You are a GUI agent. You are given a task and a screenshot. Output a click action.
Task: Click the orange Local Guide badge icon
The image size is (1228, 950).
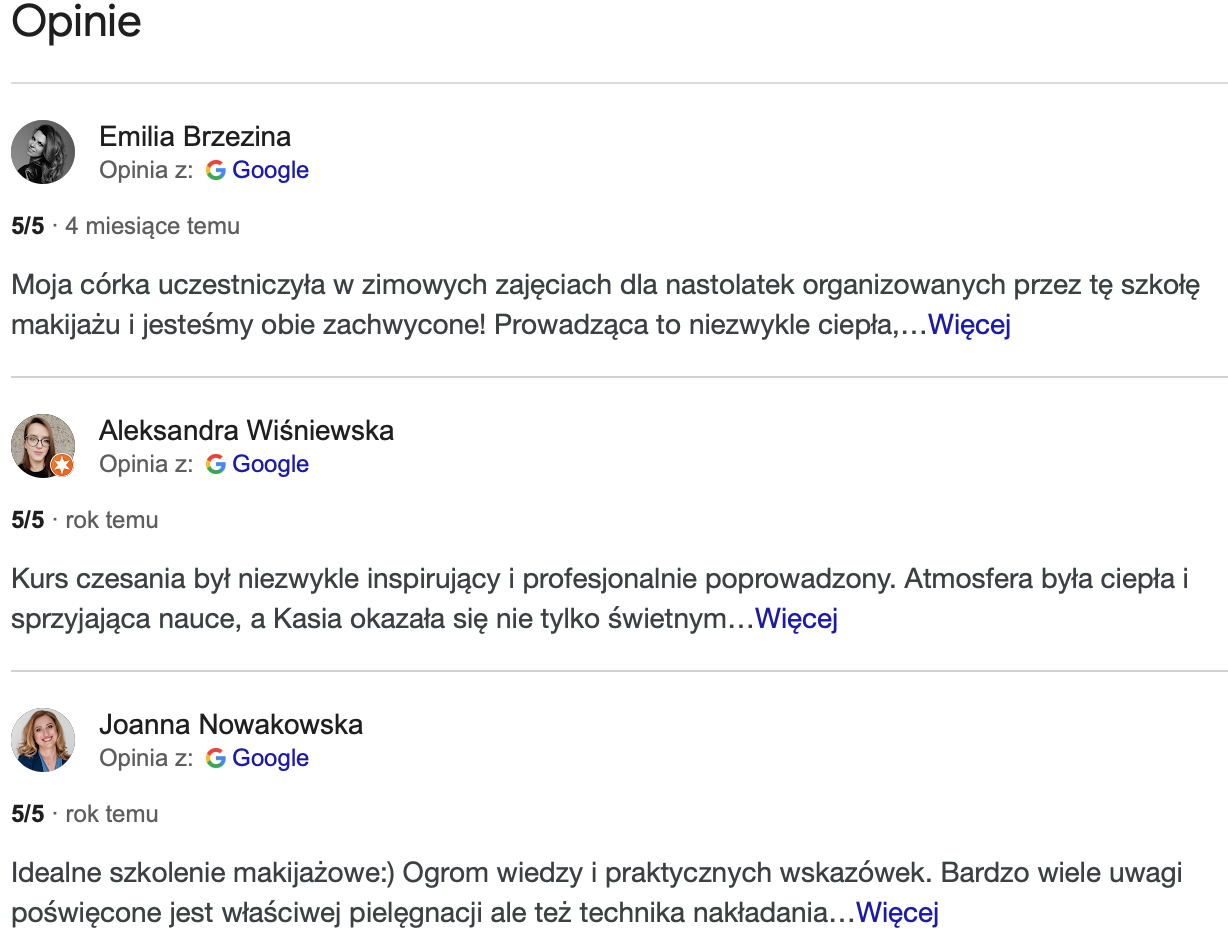click(x=62, y=465)
